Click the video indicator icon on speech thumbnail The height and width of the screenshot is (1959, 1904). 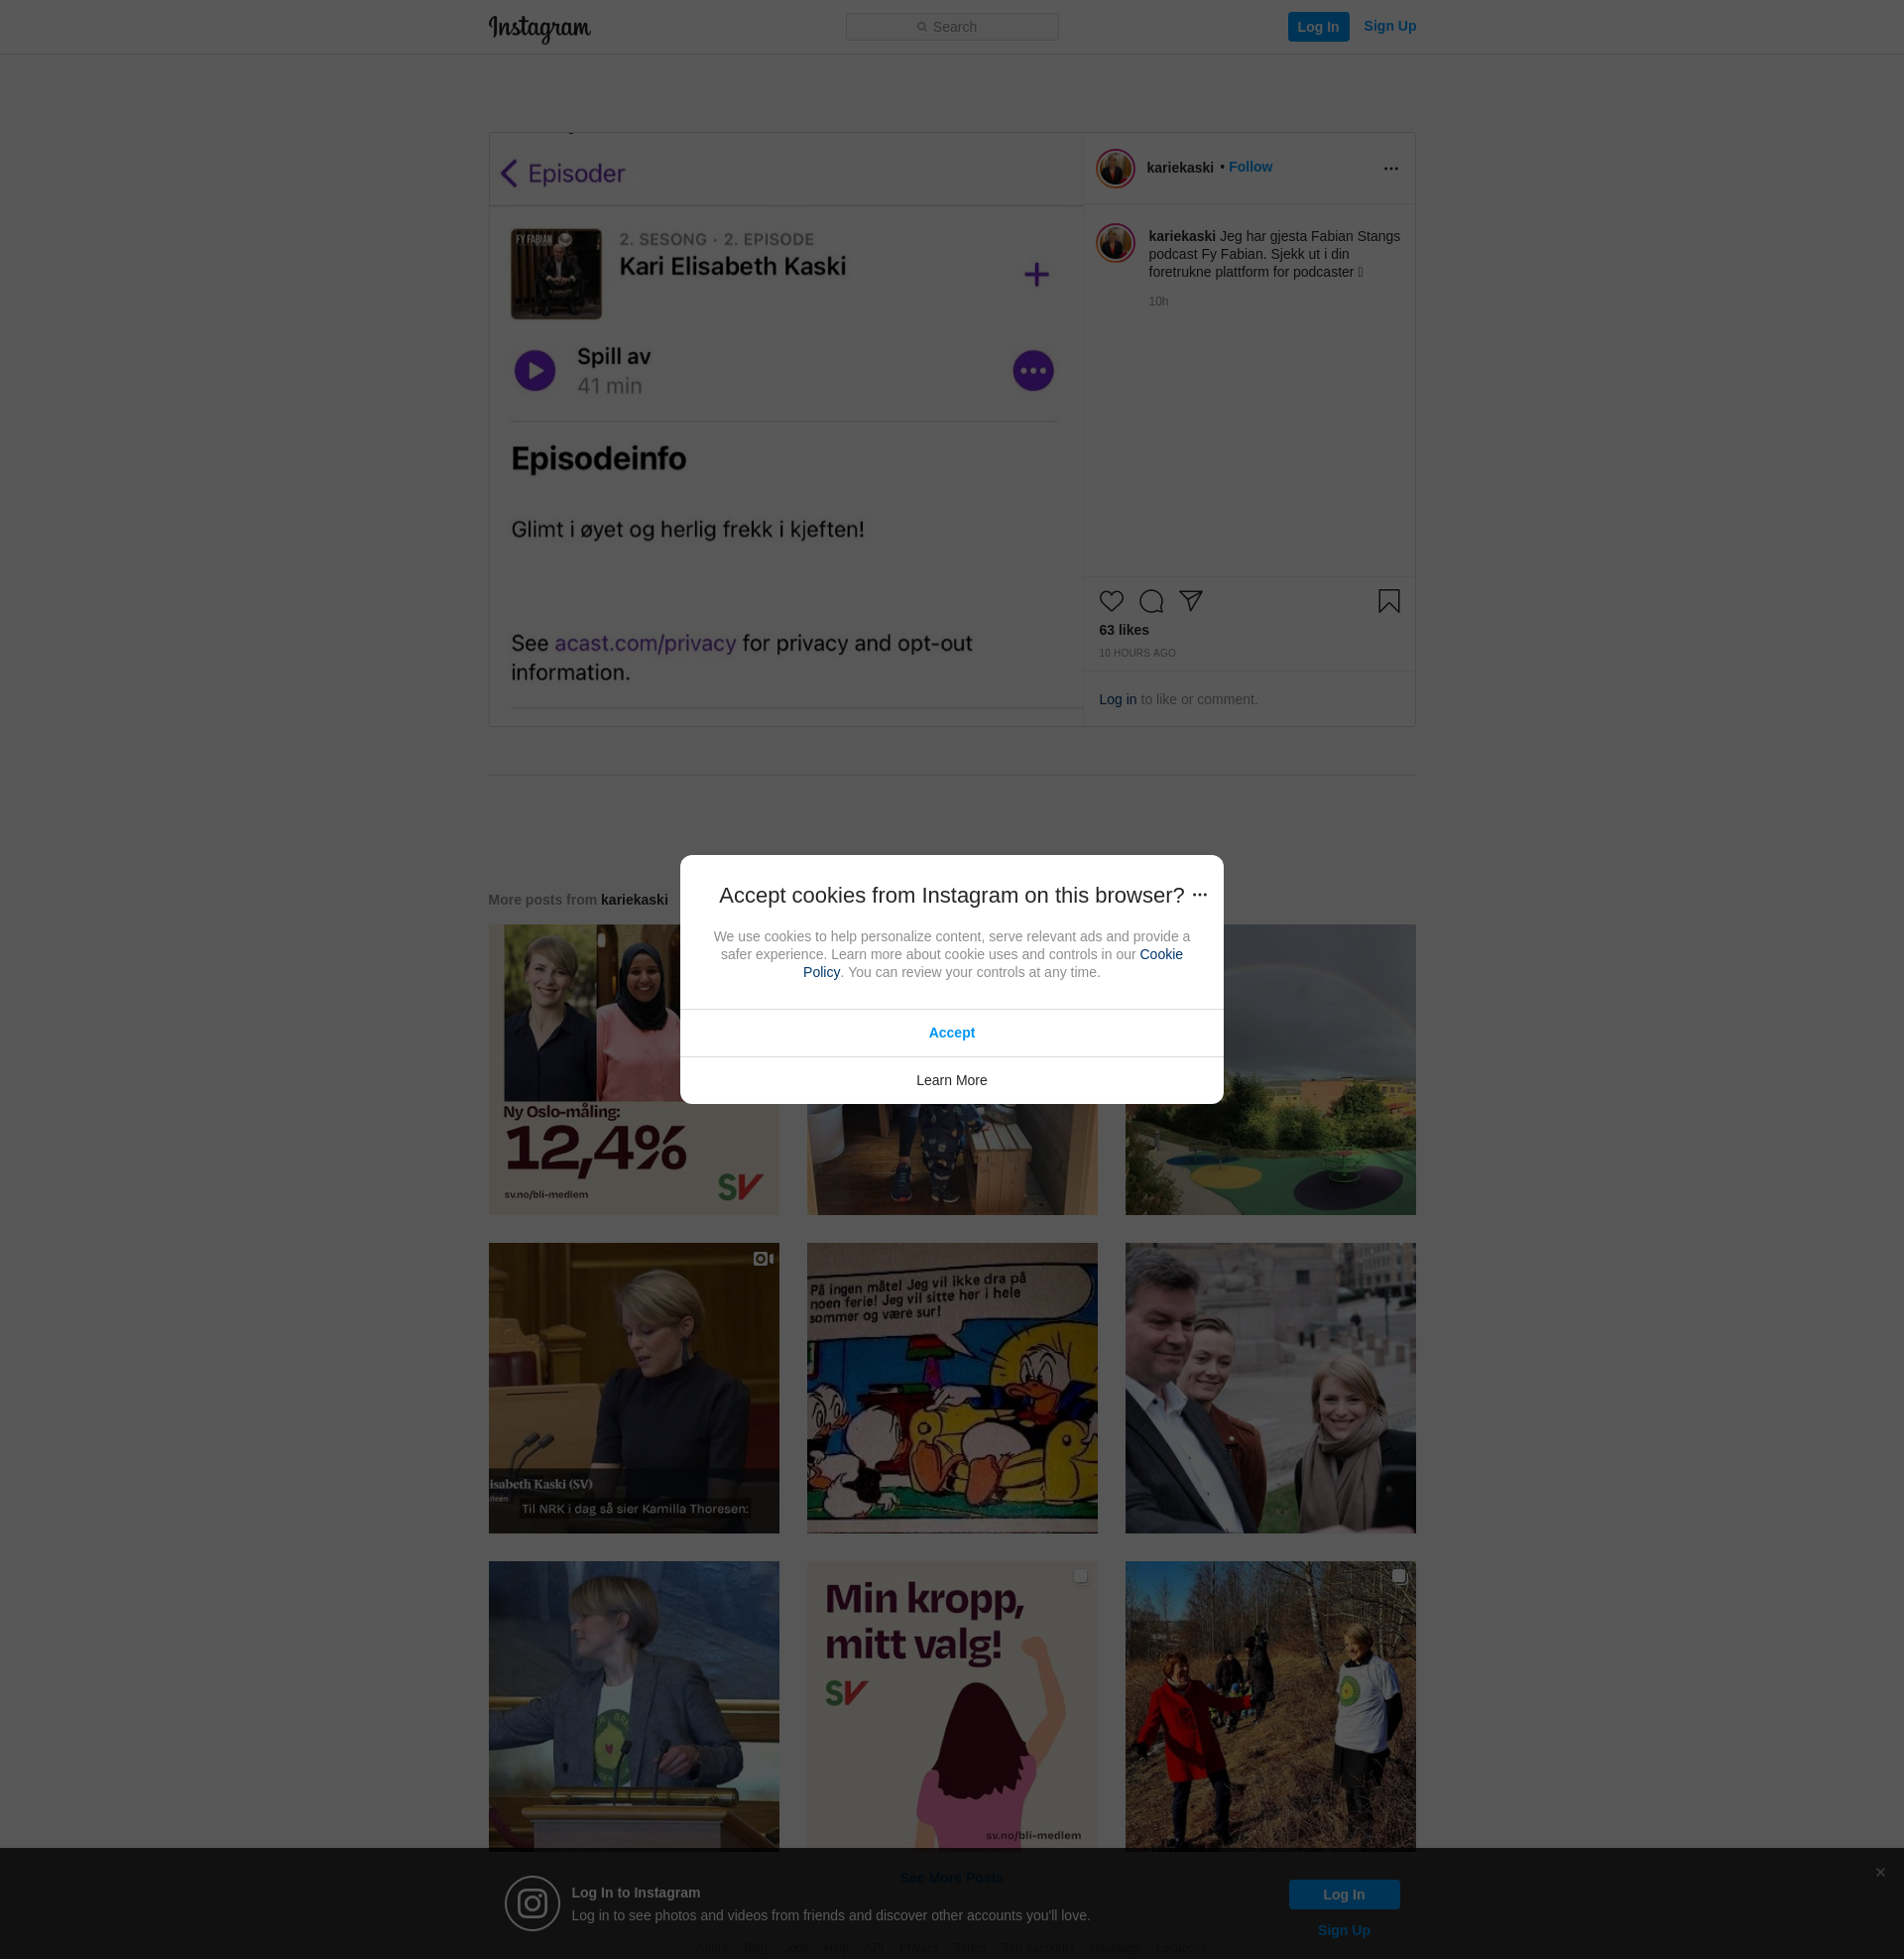click(x=763, y=1259)
